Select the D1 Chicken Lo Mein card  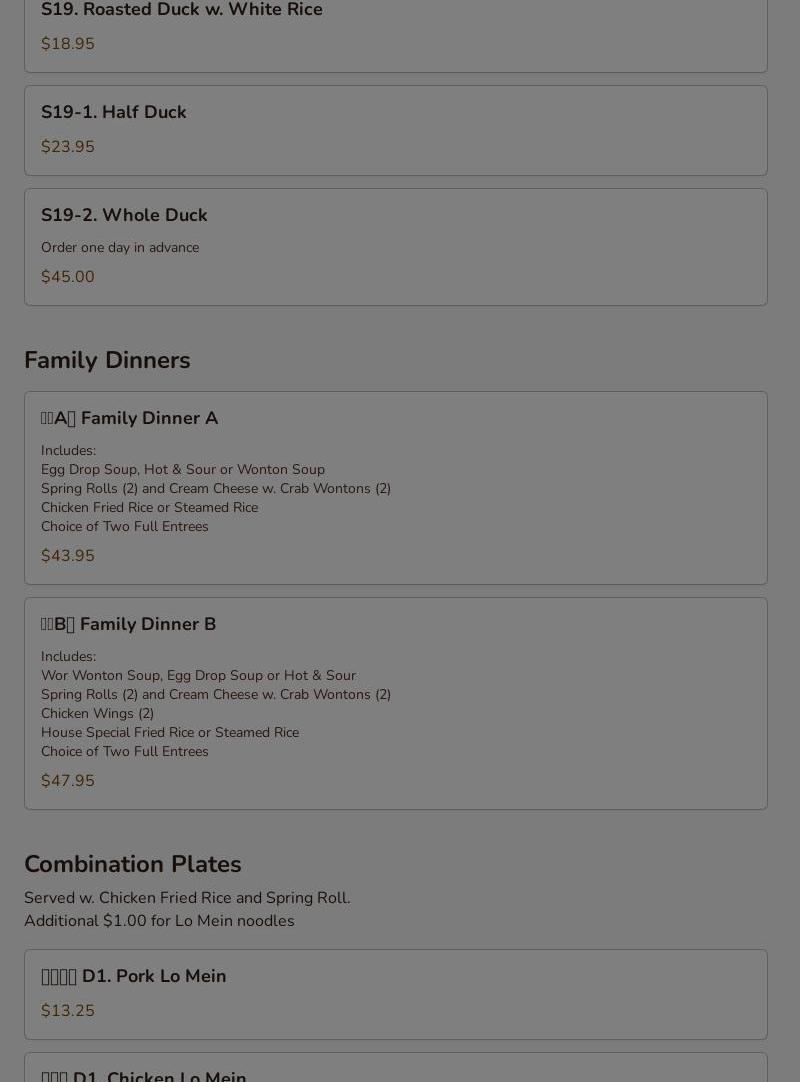tap(396, 1068)
